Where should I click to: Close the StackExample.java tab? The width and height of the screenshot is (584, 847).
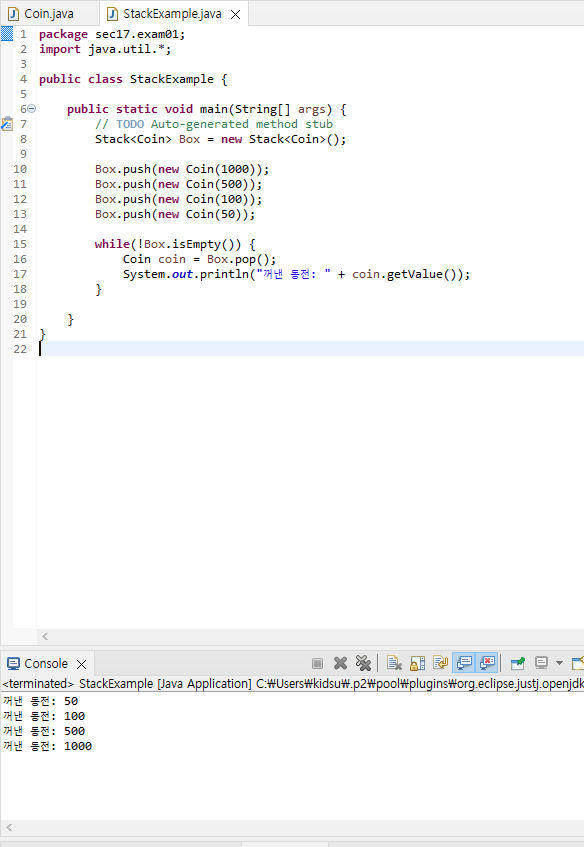[x=236, y=15]
